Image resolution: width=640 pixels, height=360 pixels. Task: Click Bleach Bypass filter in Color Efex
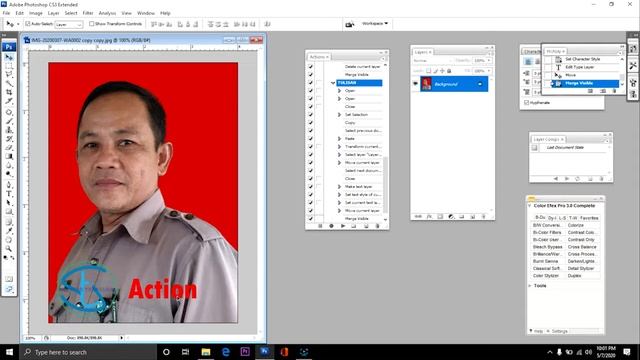click(548, 247)
